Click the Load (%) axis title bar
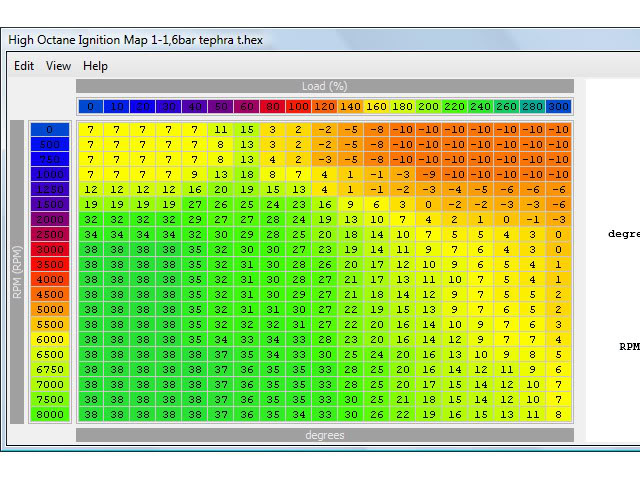 (325, 86)
